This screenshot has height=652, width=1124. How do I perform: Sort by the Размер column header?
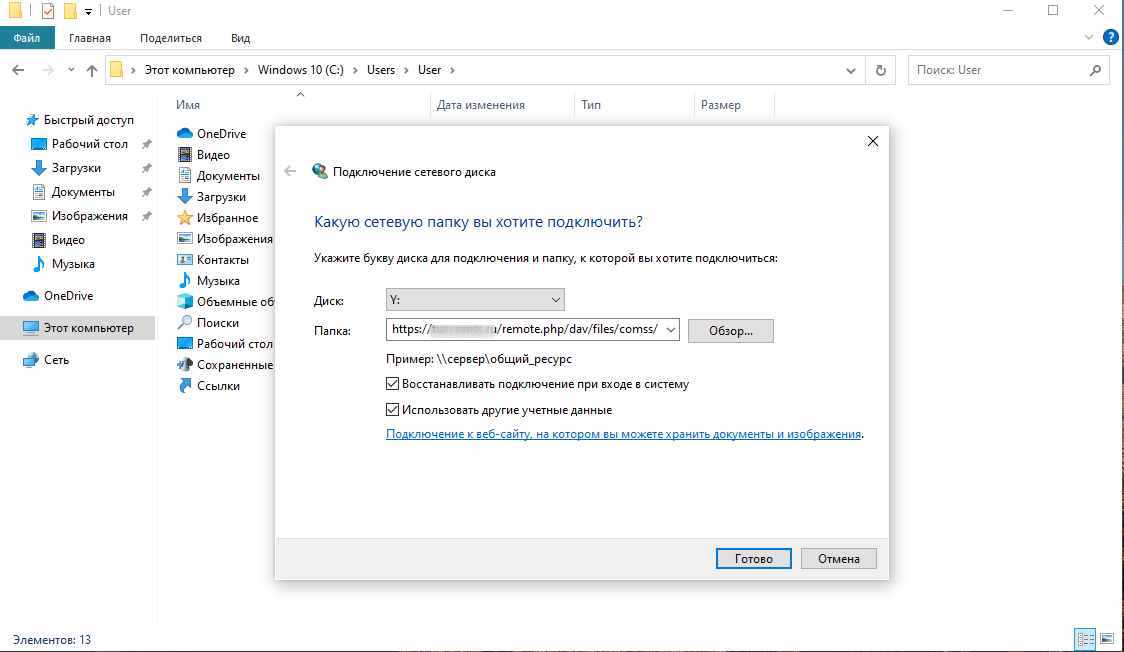tap(720, 105)
